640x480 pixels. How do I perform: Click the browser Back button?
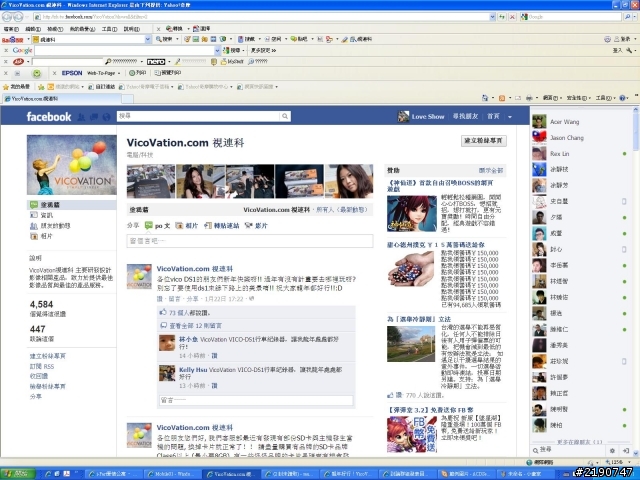tap(7, 17)
